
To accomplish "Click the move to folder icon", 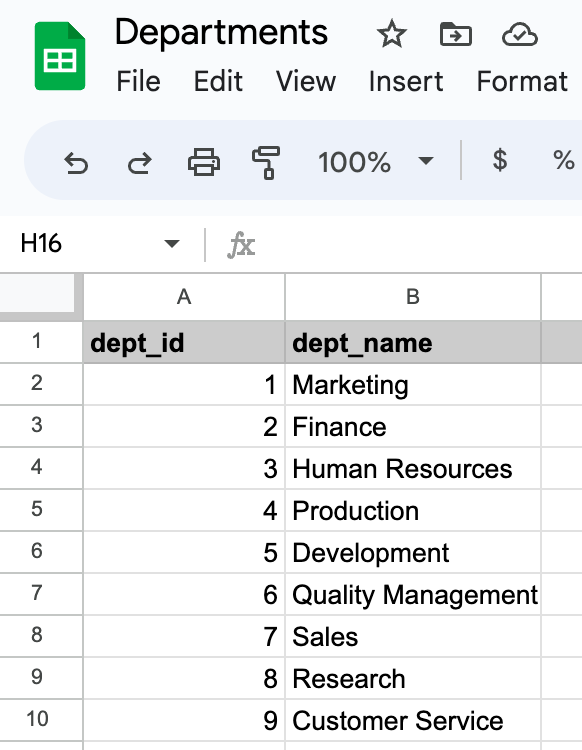I will pyautogui.click(x=456, y=34).
